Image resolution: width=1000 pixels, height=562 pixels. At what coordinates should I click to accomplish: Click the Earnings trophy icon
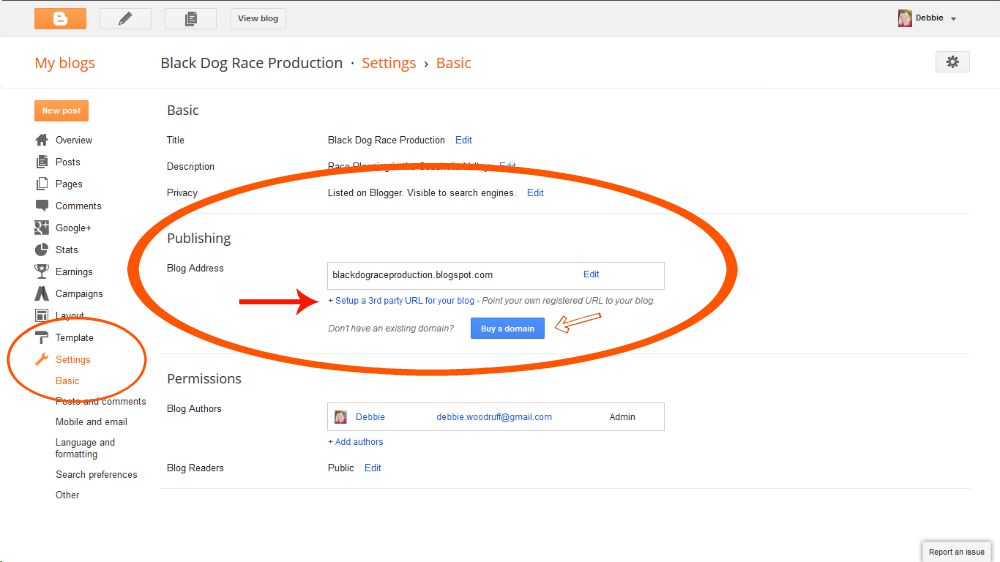point(41,272)
